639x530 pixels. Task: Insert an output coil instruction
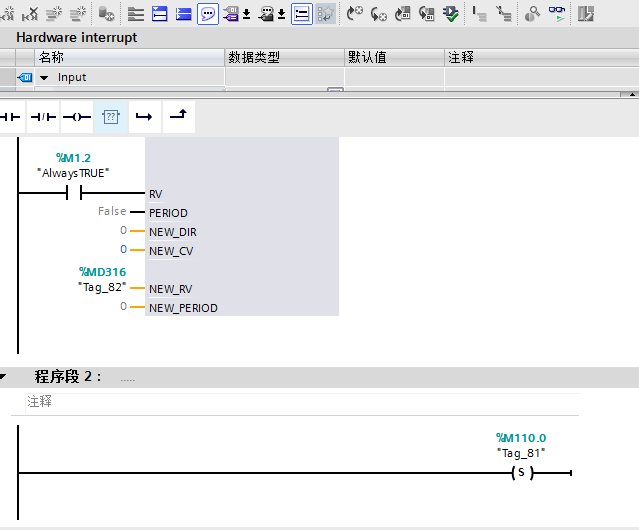click(x=77, y=117)
